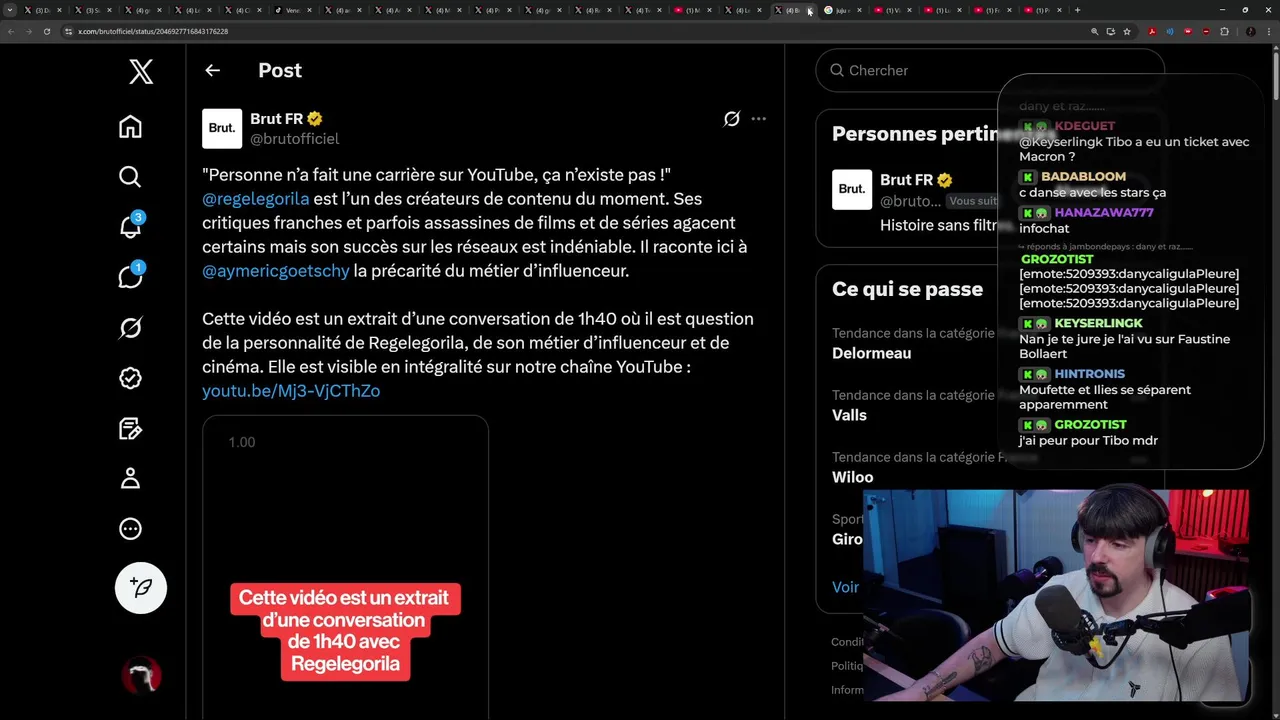Open the Adobe Acrobat extension icon
This screenshot has width=1280, height=720.
pyautogui.click(x=1152, y=31)
